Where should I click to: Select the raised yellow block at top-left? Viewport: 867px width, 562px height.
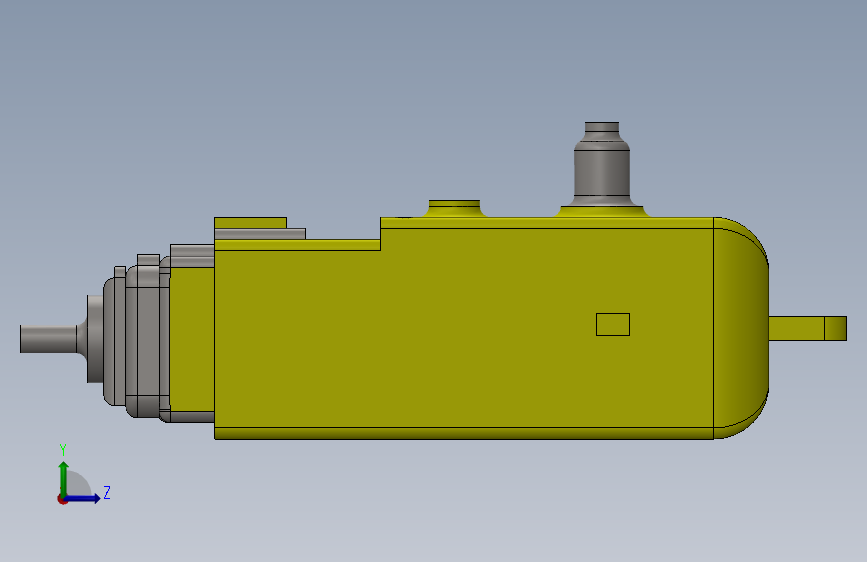[250, 223]
